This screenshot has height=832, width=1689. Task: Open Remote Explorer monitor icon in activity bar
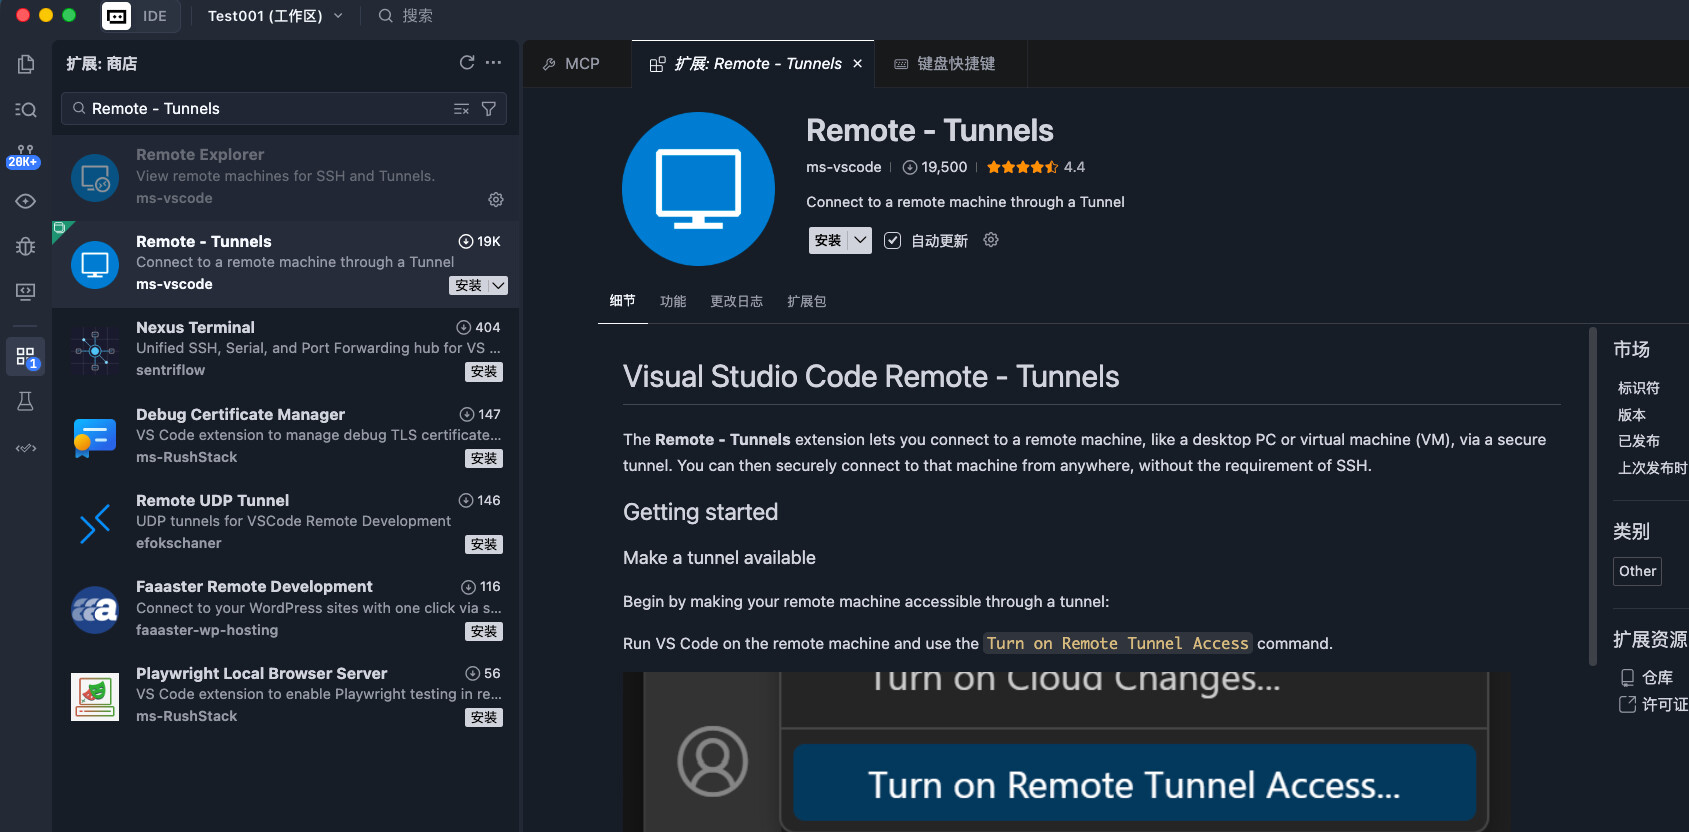pos(26,292)
